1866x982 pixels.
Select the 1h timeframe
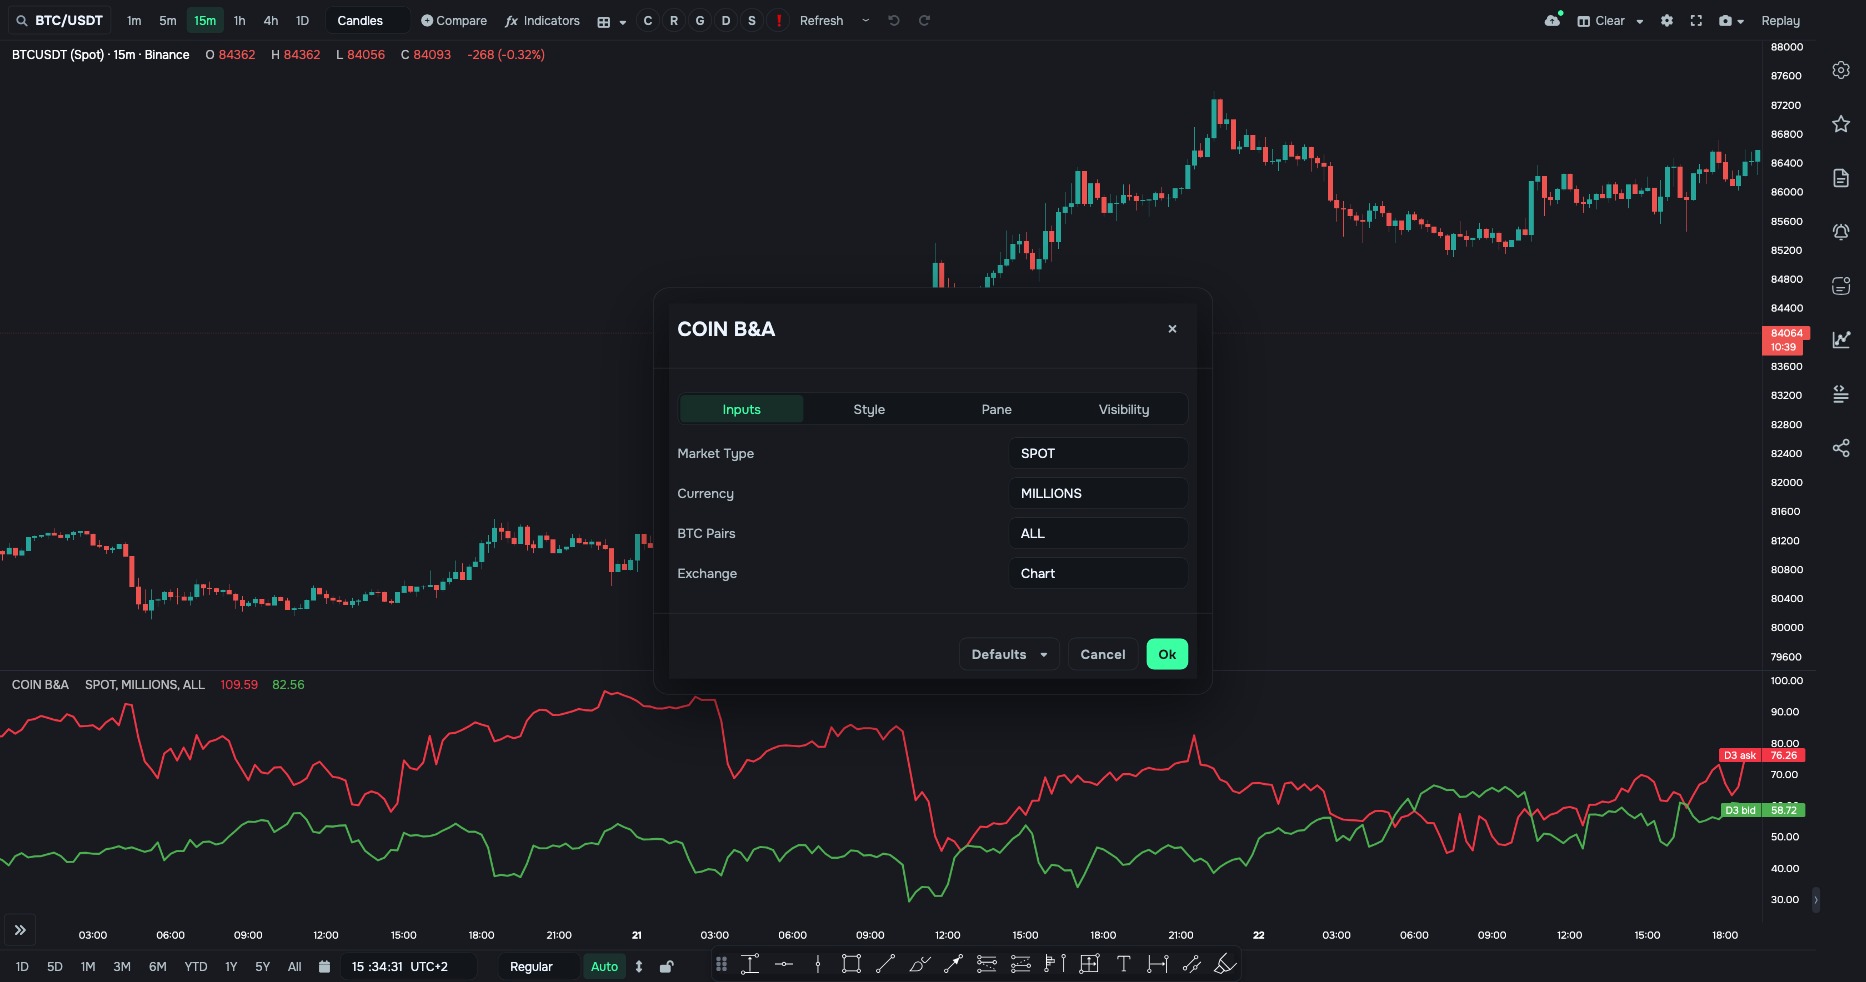click(240, 20)
